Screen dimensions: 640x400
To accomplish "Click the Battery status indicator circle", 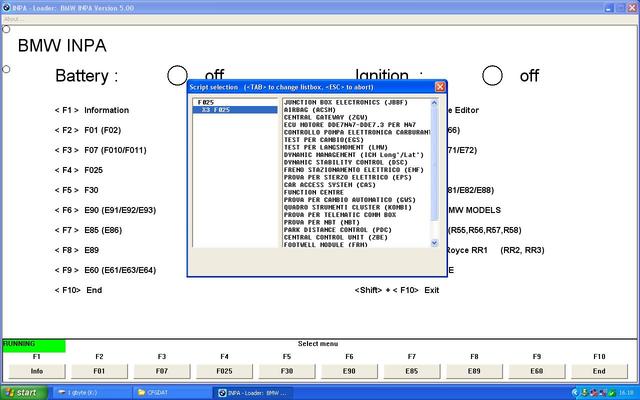I will tap(178, 76).
